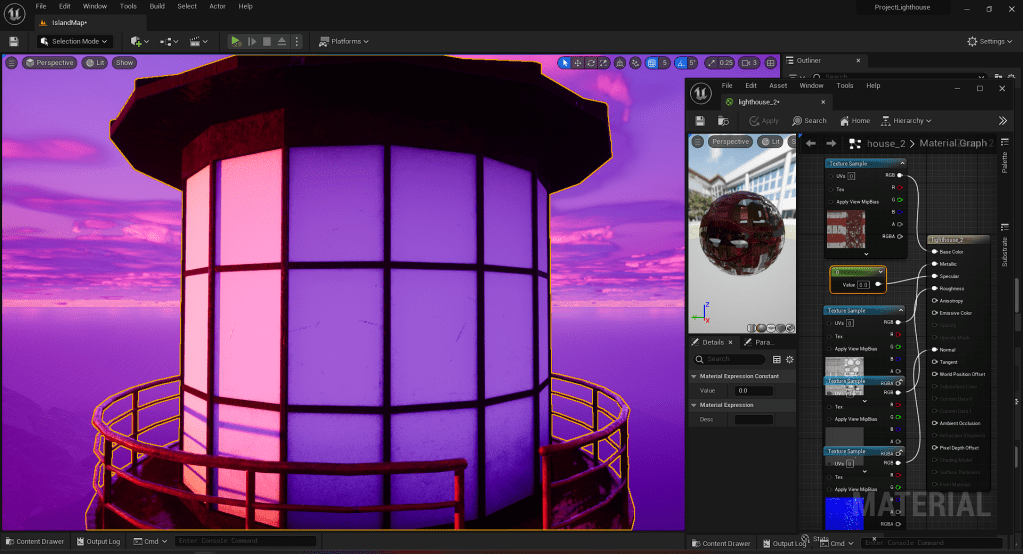This screenshot has height=554, width=1023.
Task: Click the material editor save icon
Action: (701, 120)
